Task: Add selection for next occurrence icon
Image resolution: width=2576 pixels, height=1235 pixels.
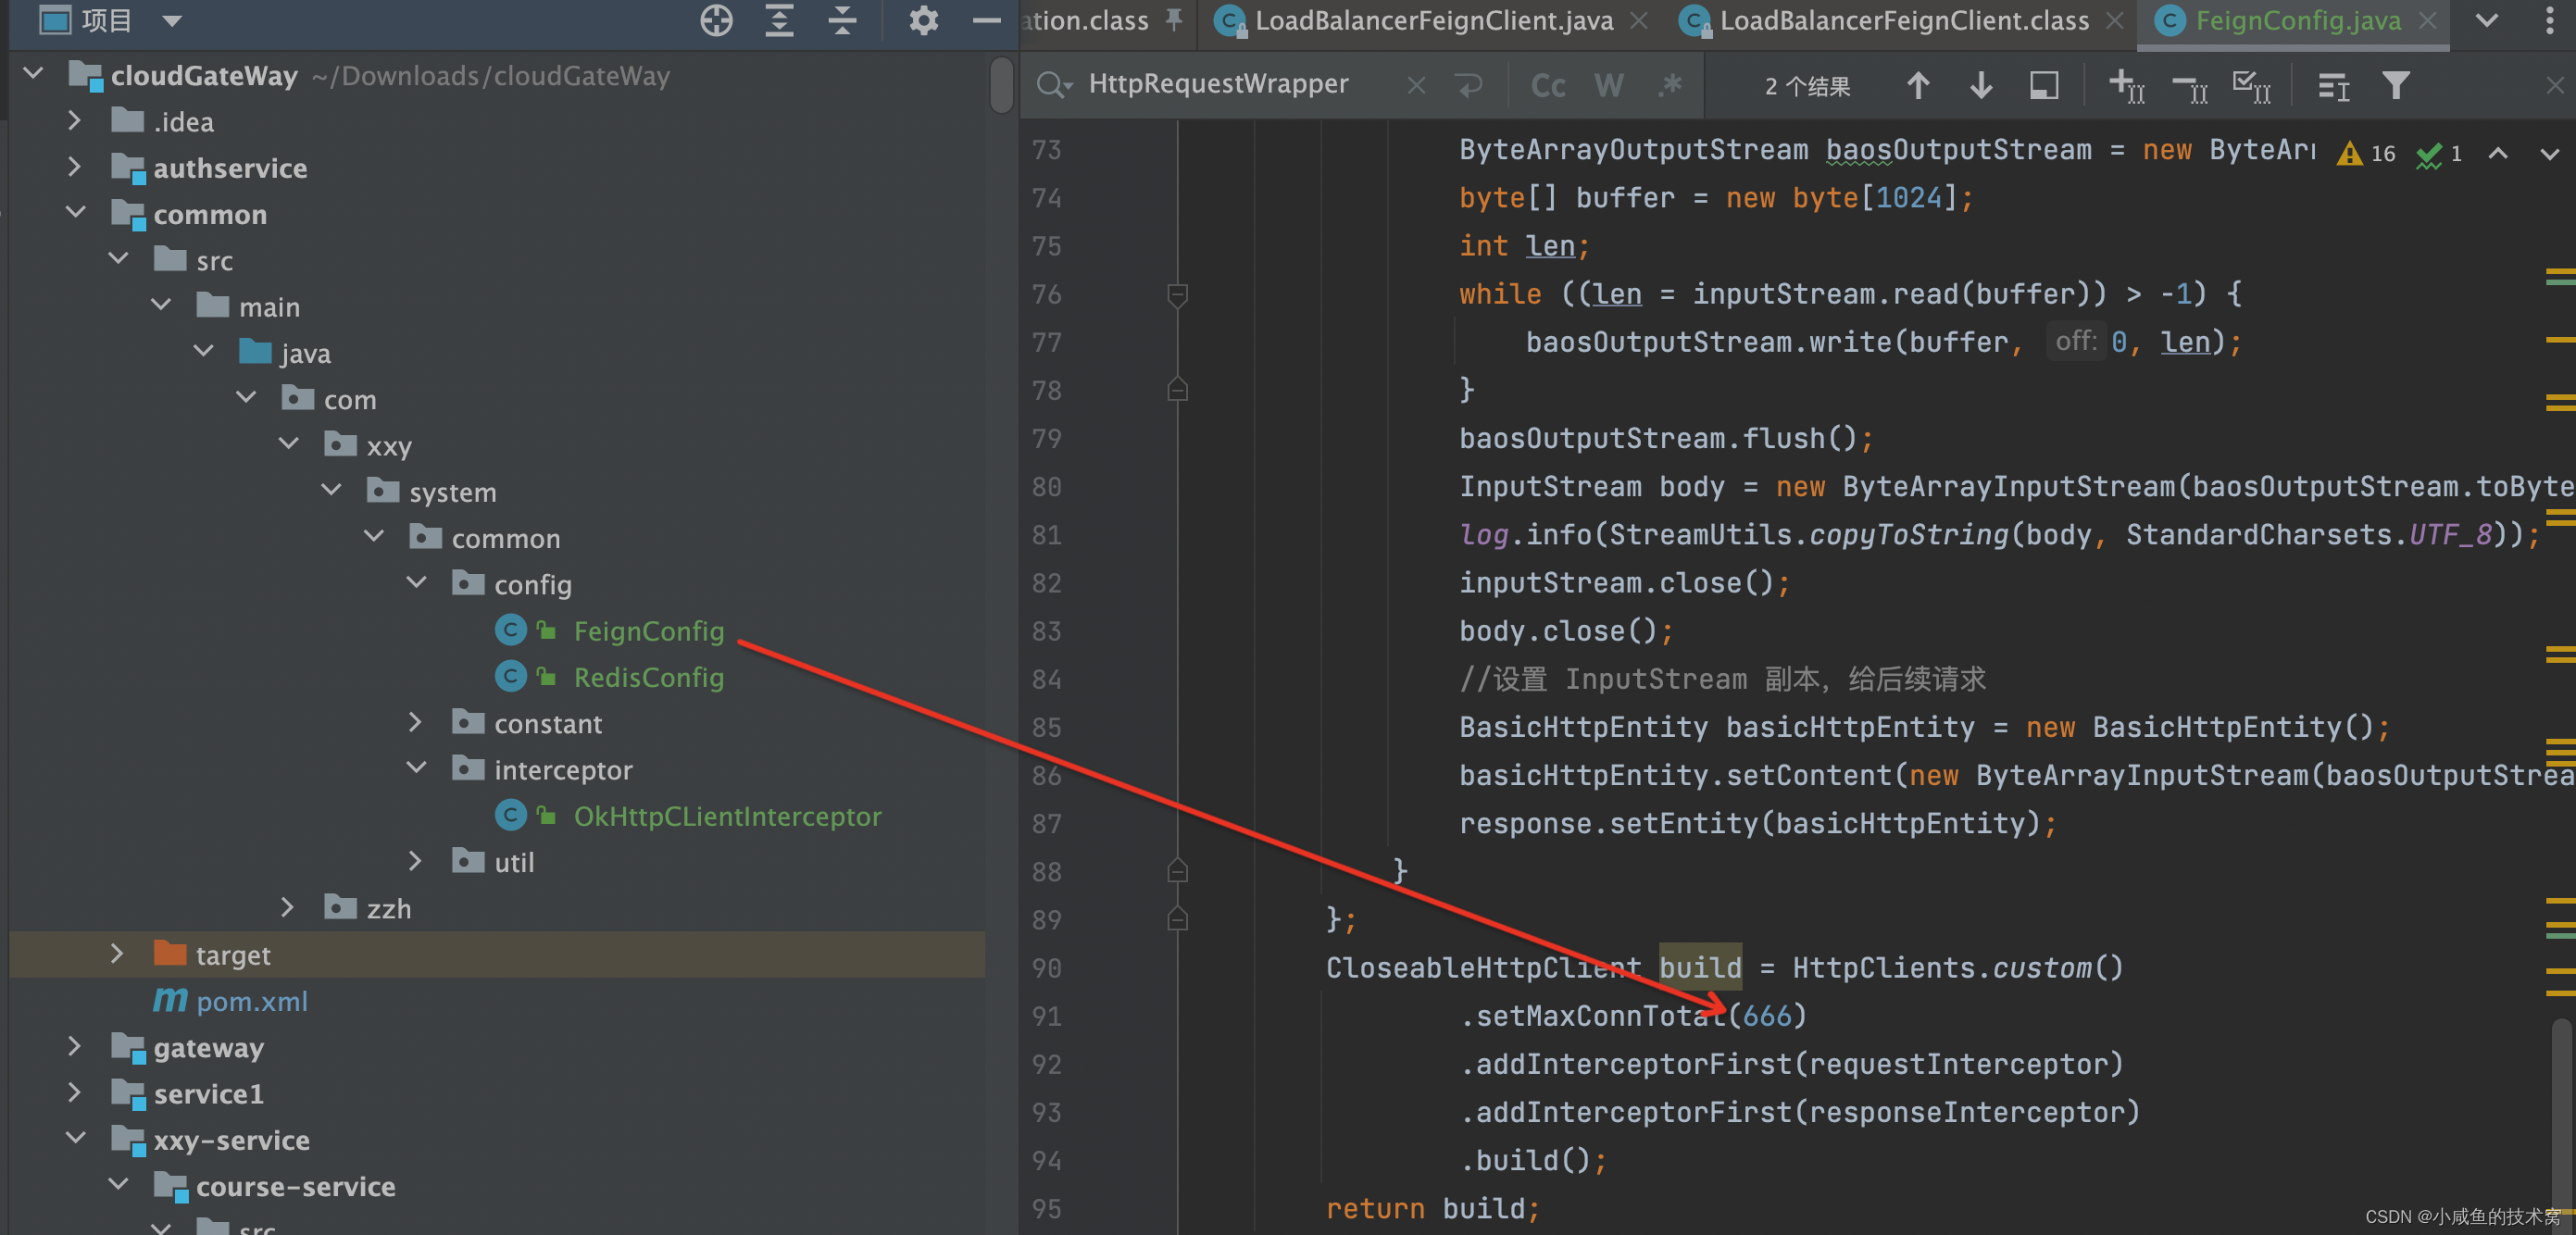Action: (x=2126, y=87)
